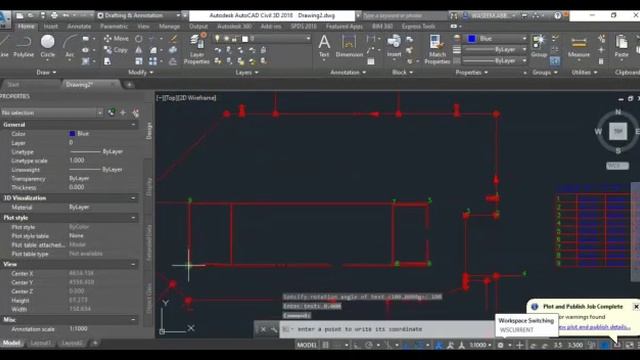Expand the Modify panel
Viewport: 640px width, 360px height.
tap(140, 72)
